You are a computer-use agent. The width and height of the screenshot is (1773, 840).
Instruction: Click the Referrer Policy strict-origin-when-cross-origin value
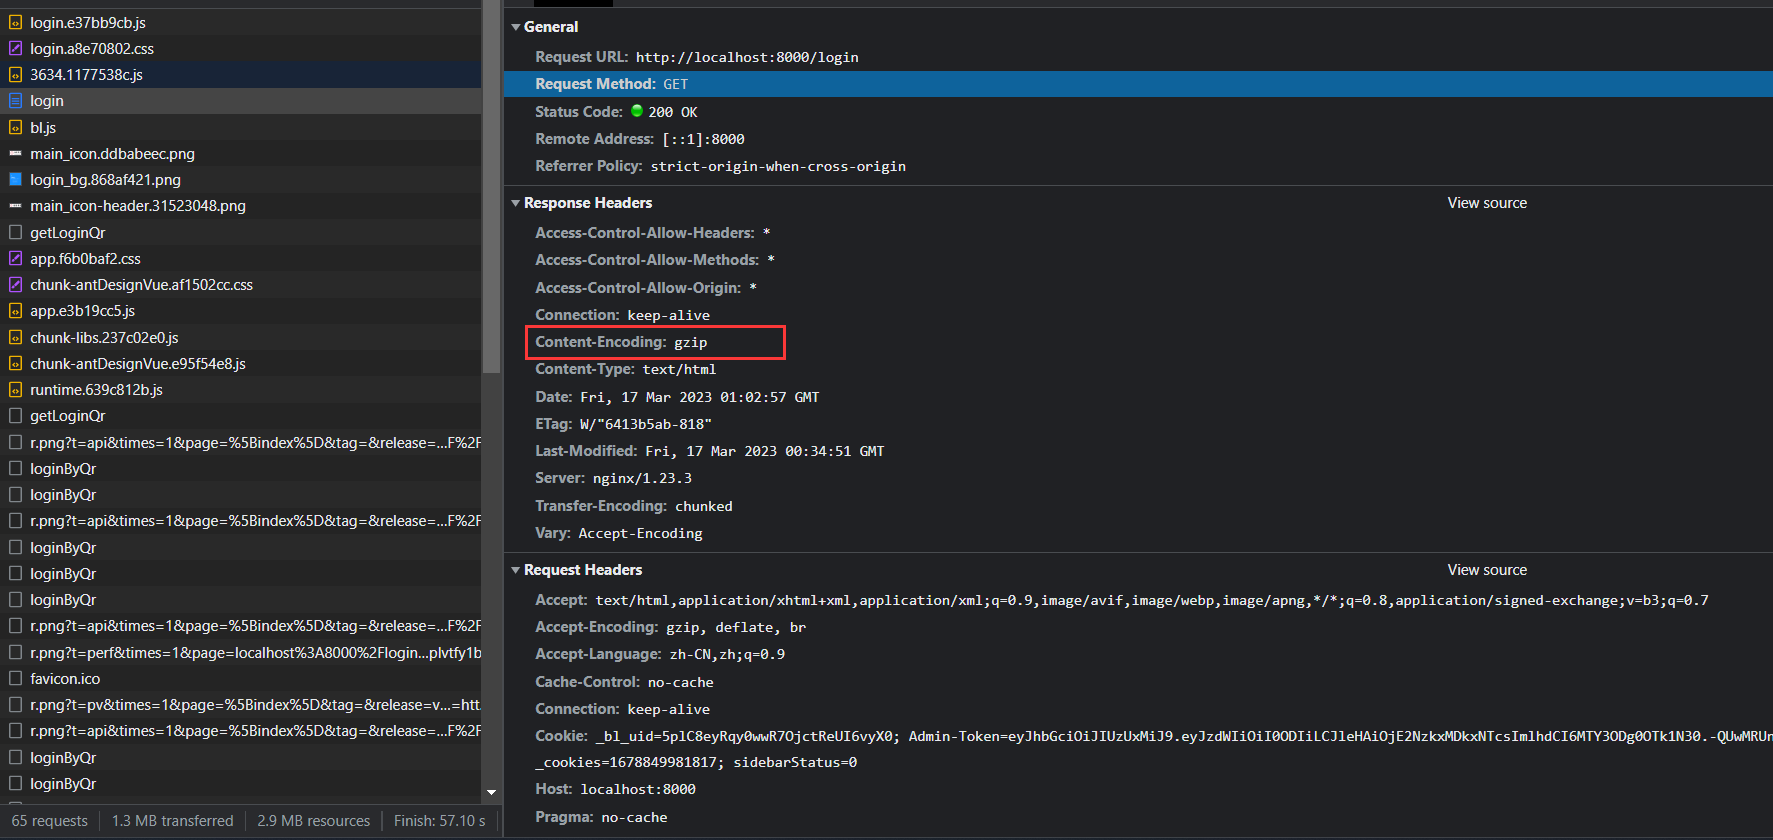click(778, 166)
